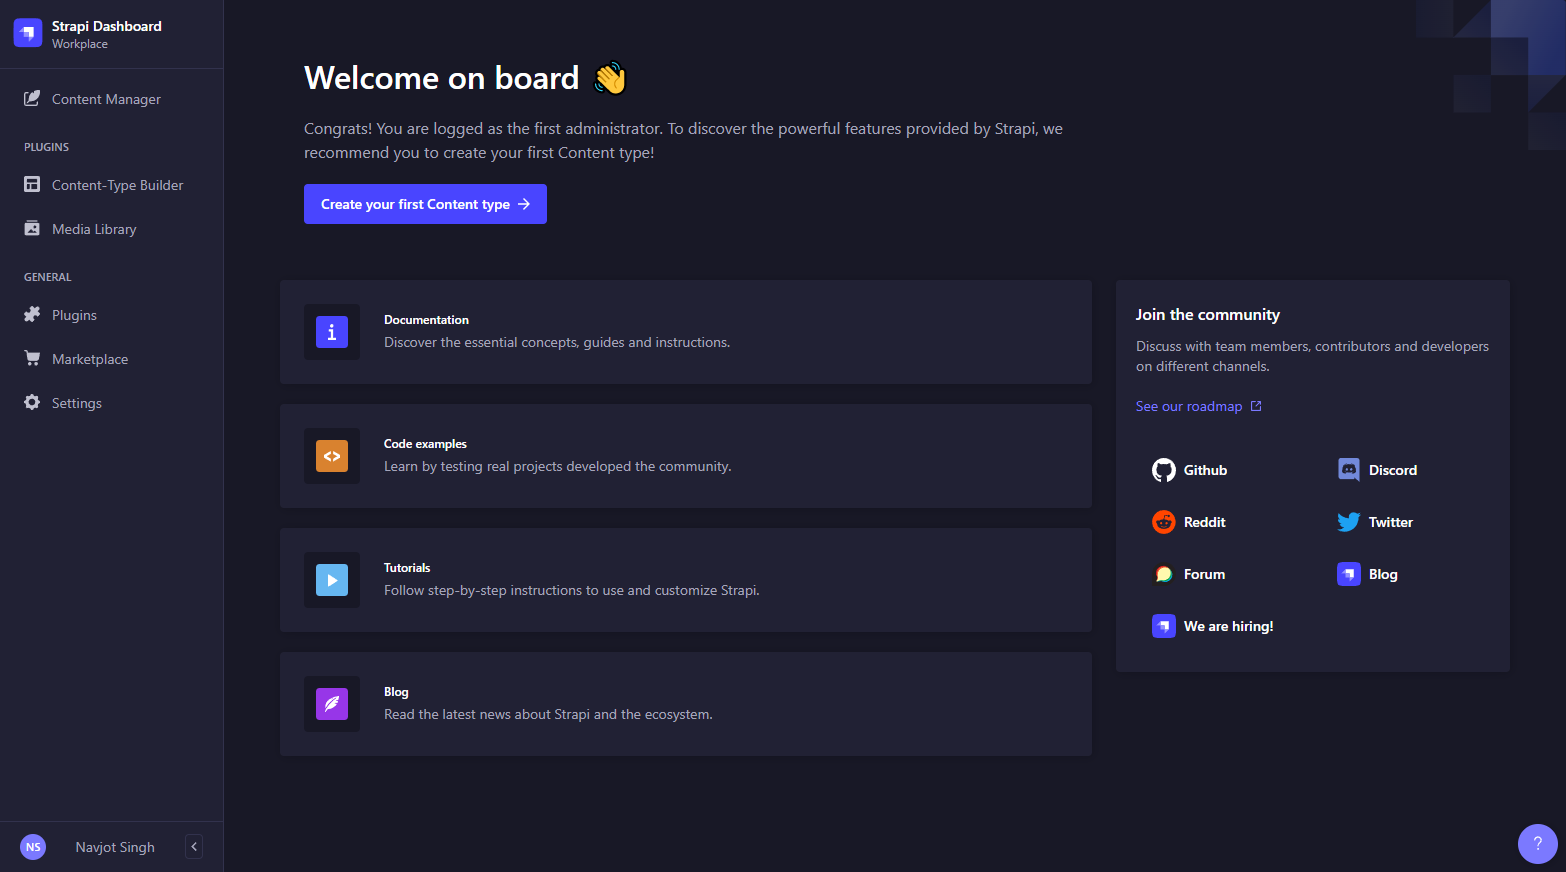Open the Twitter community link

tap(1375, 522)
